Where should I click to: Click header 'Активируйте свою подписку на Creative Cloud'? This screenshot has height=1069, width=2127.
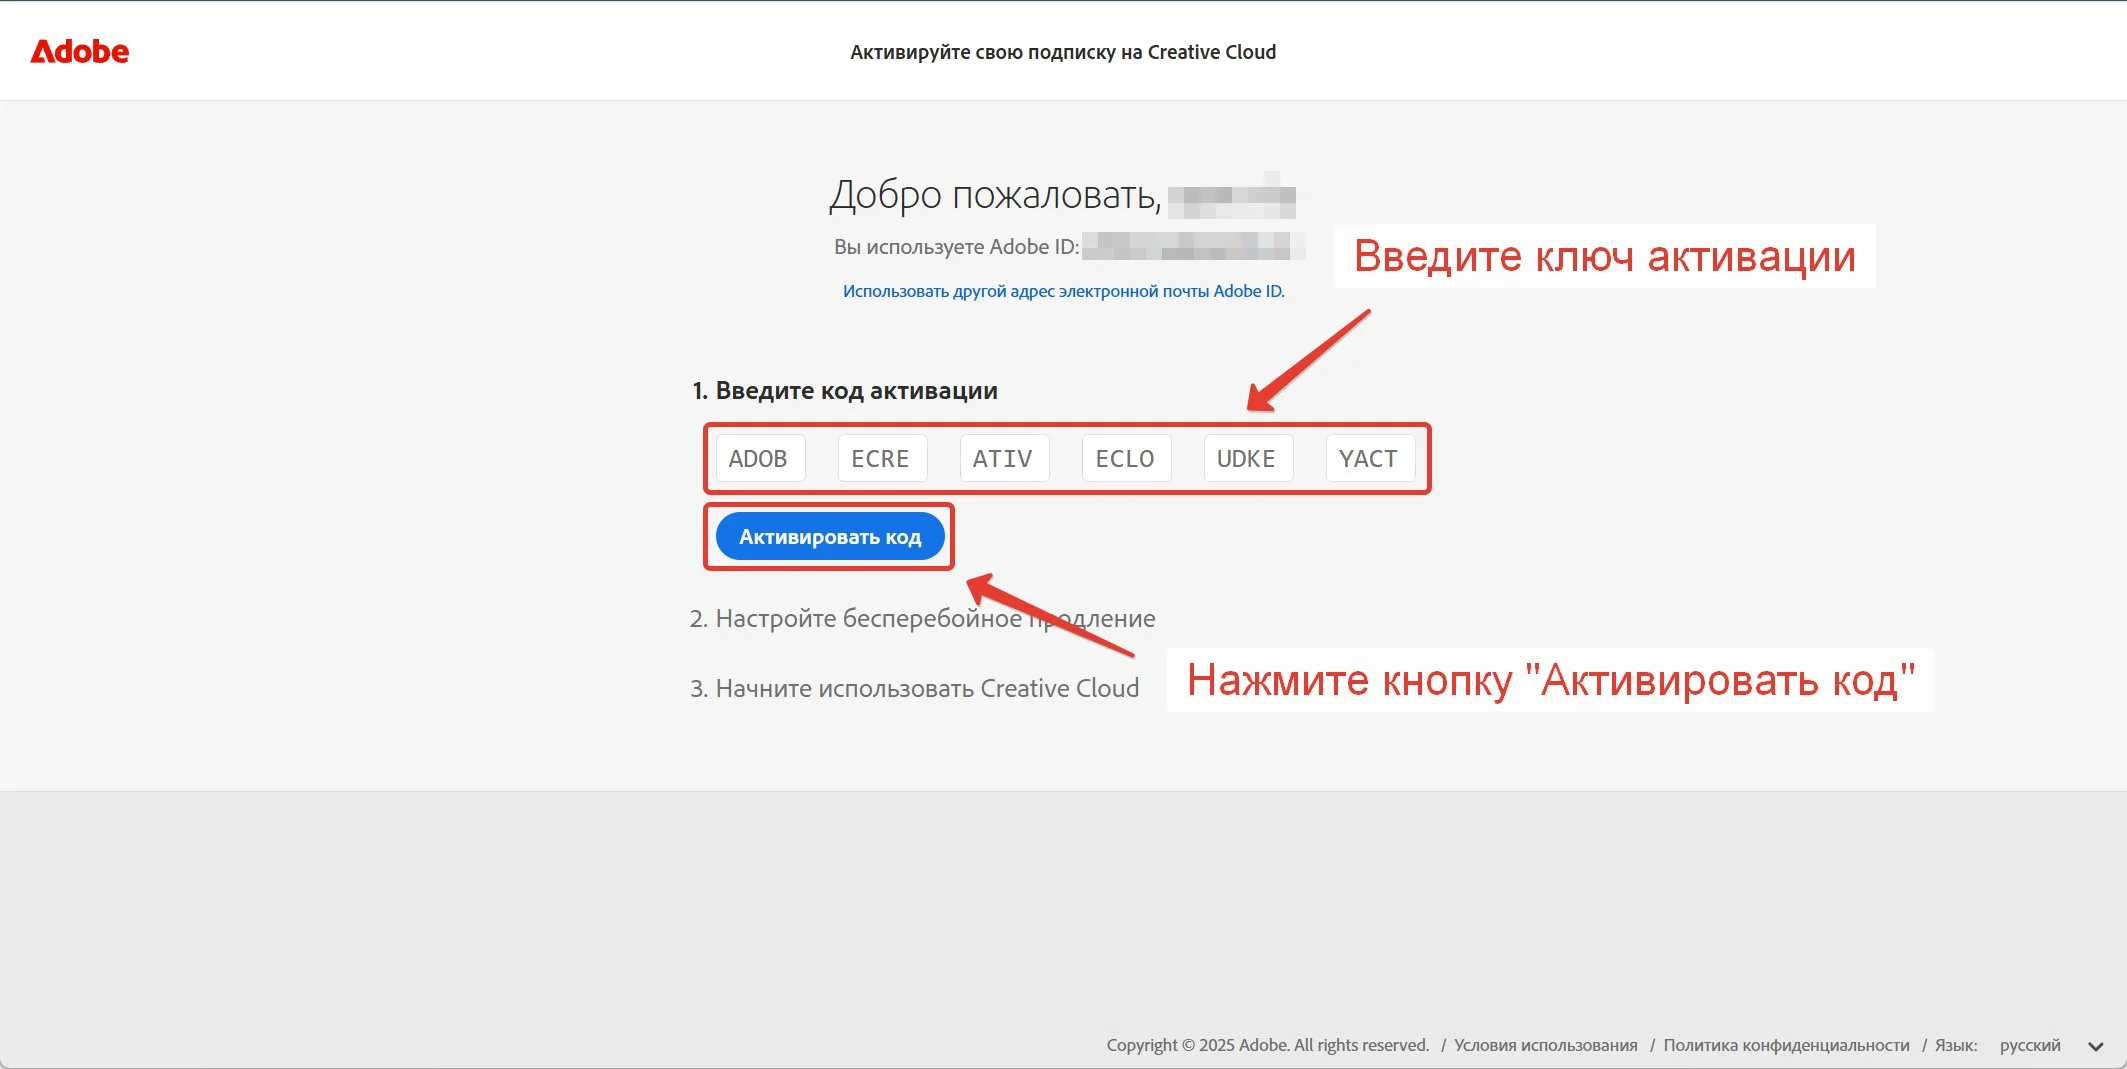(1063, 52)
